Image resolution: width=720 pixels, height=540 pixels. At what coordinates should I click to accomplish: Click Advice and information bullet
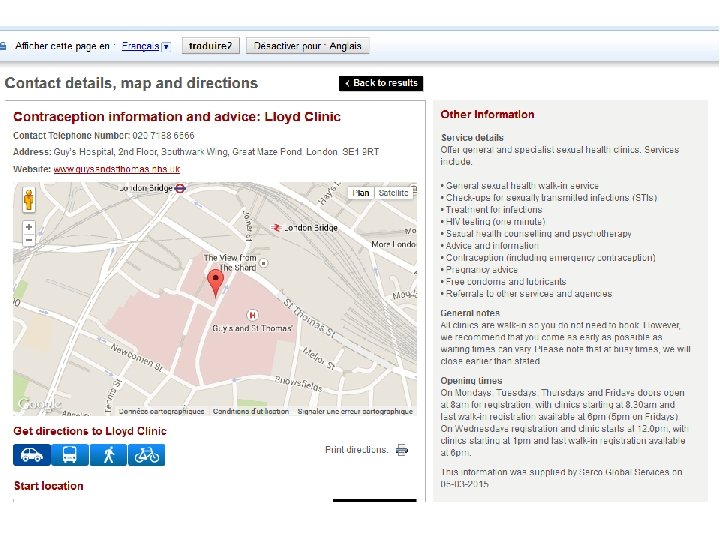[489, 246]
